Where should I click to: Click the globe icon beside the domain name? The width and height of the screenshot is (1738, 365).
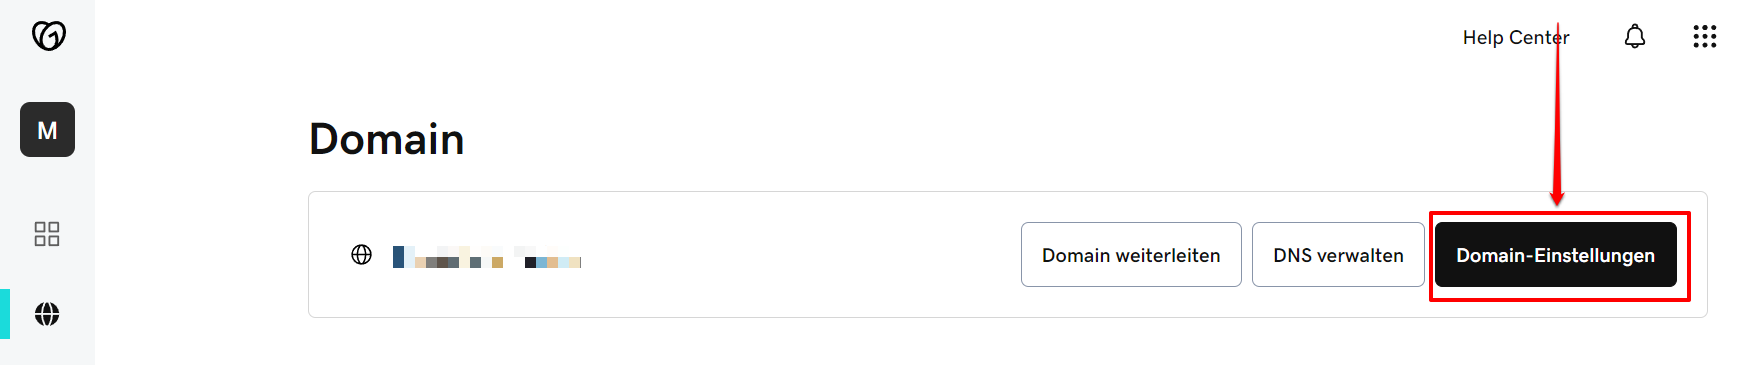pos(361,255)
